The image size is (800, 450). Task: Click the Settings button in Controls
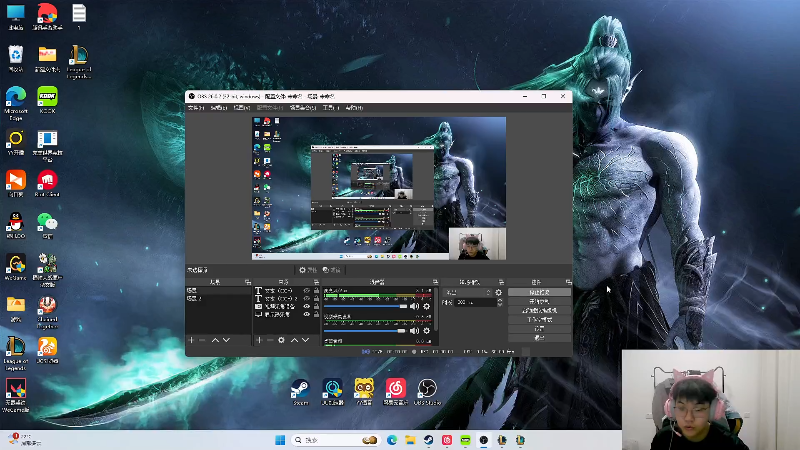pyautogui.click(x=539, y=328)
